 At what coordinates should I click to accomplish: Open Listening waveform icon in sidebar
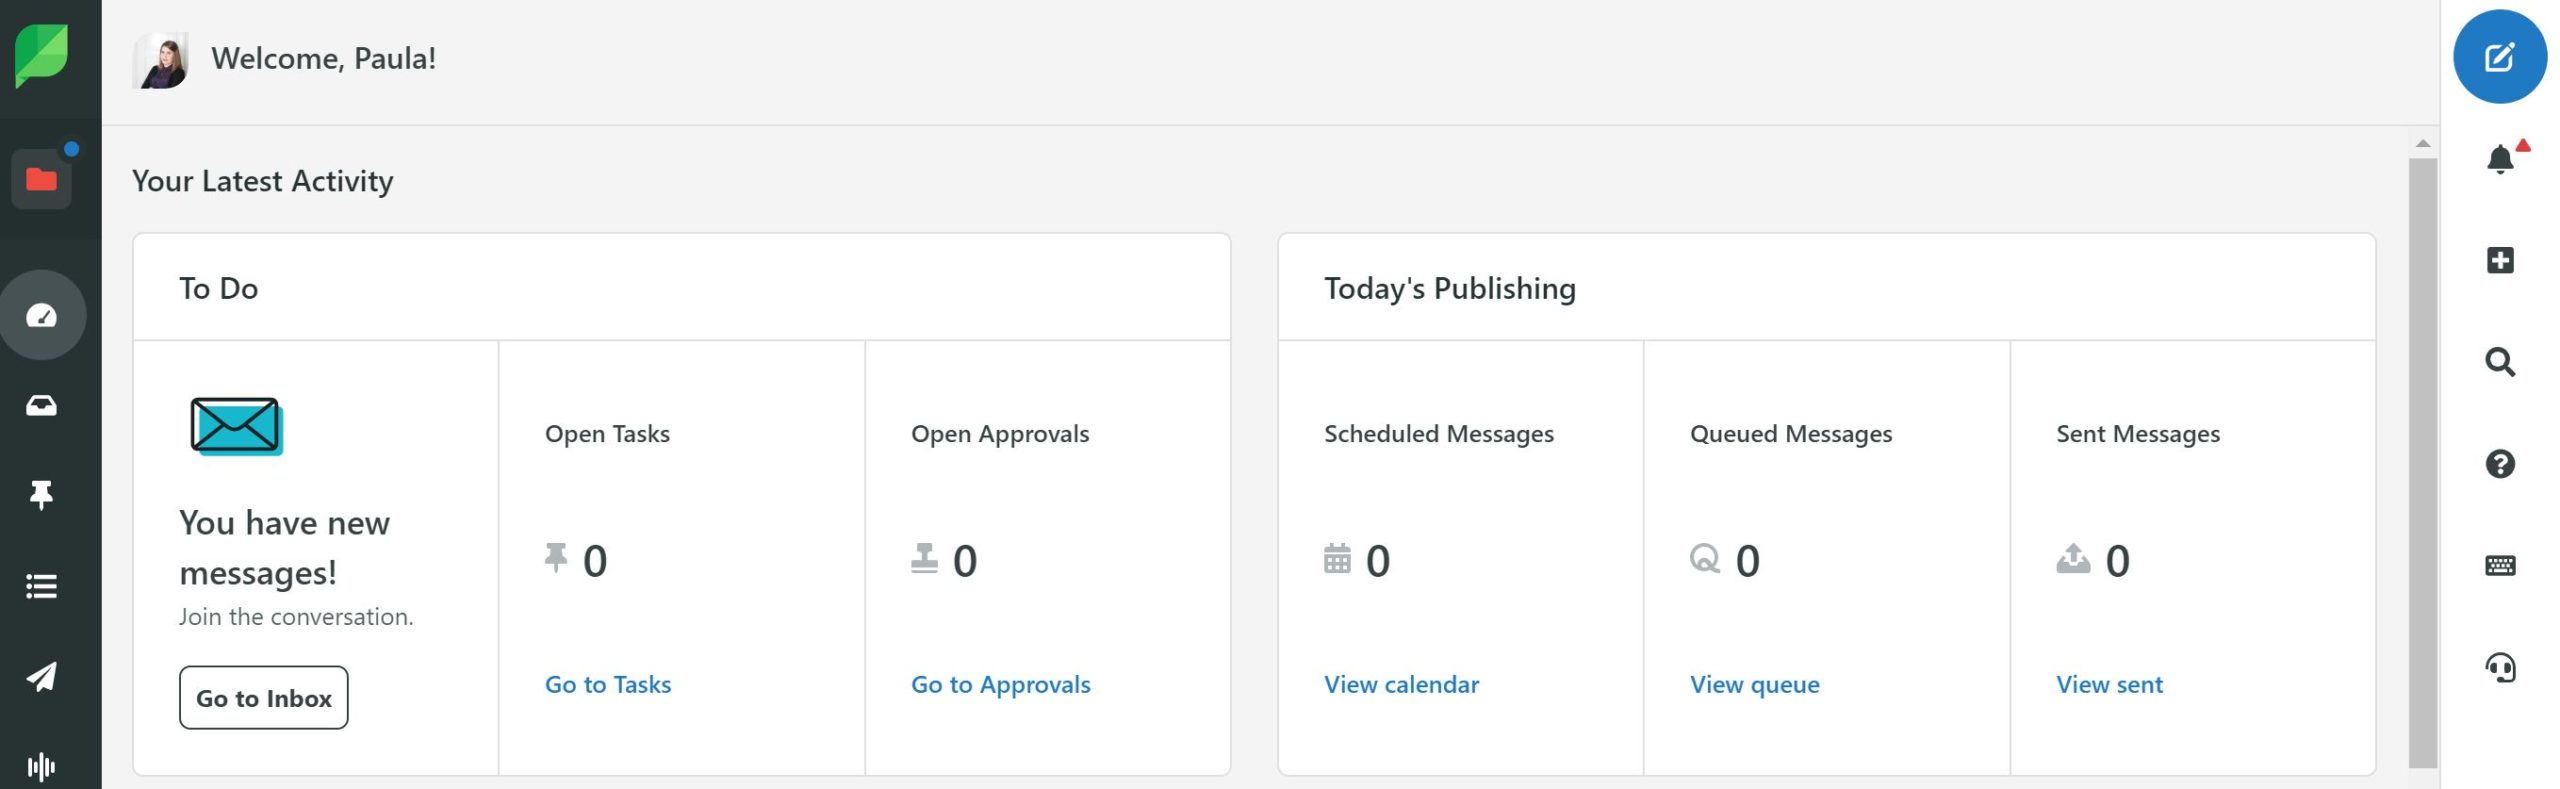coord(41,767)
